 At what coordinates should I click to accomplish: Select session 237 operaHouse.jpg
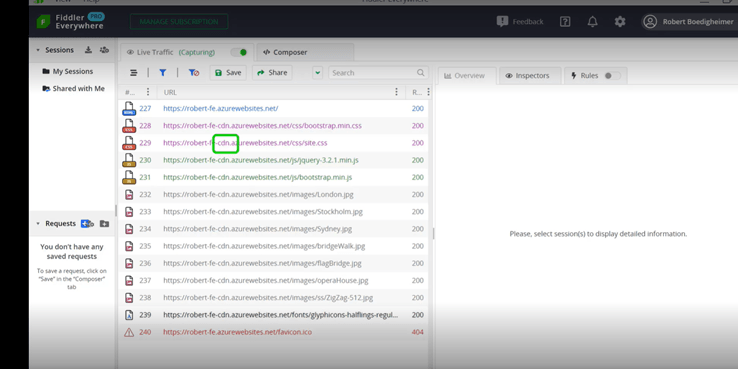(x=273, y=281)
